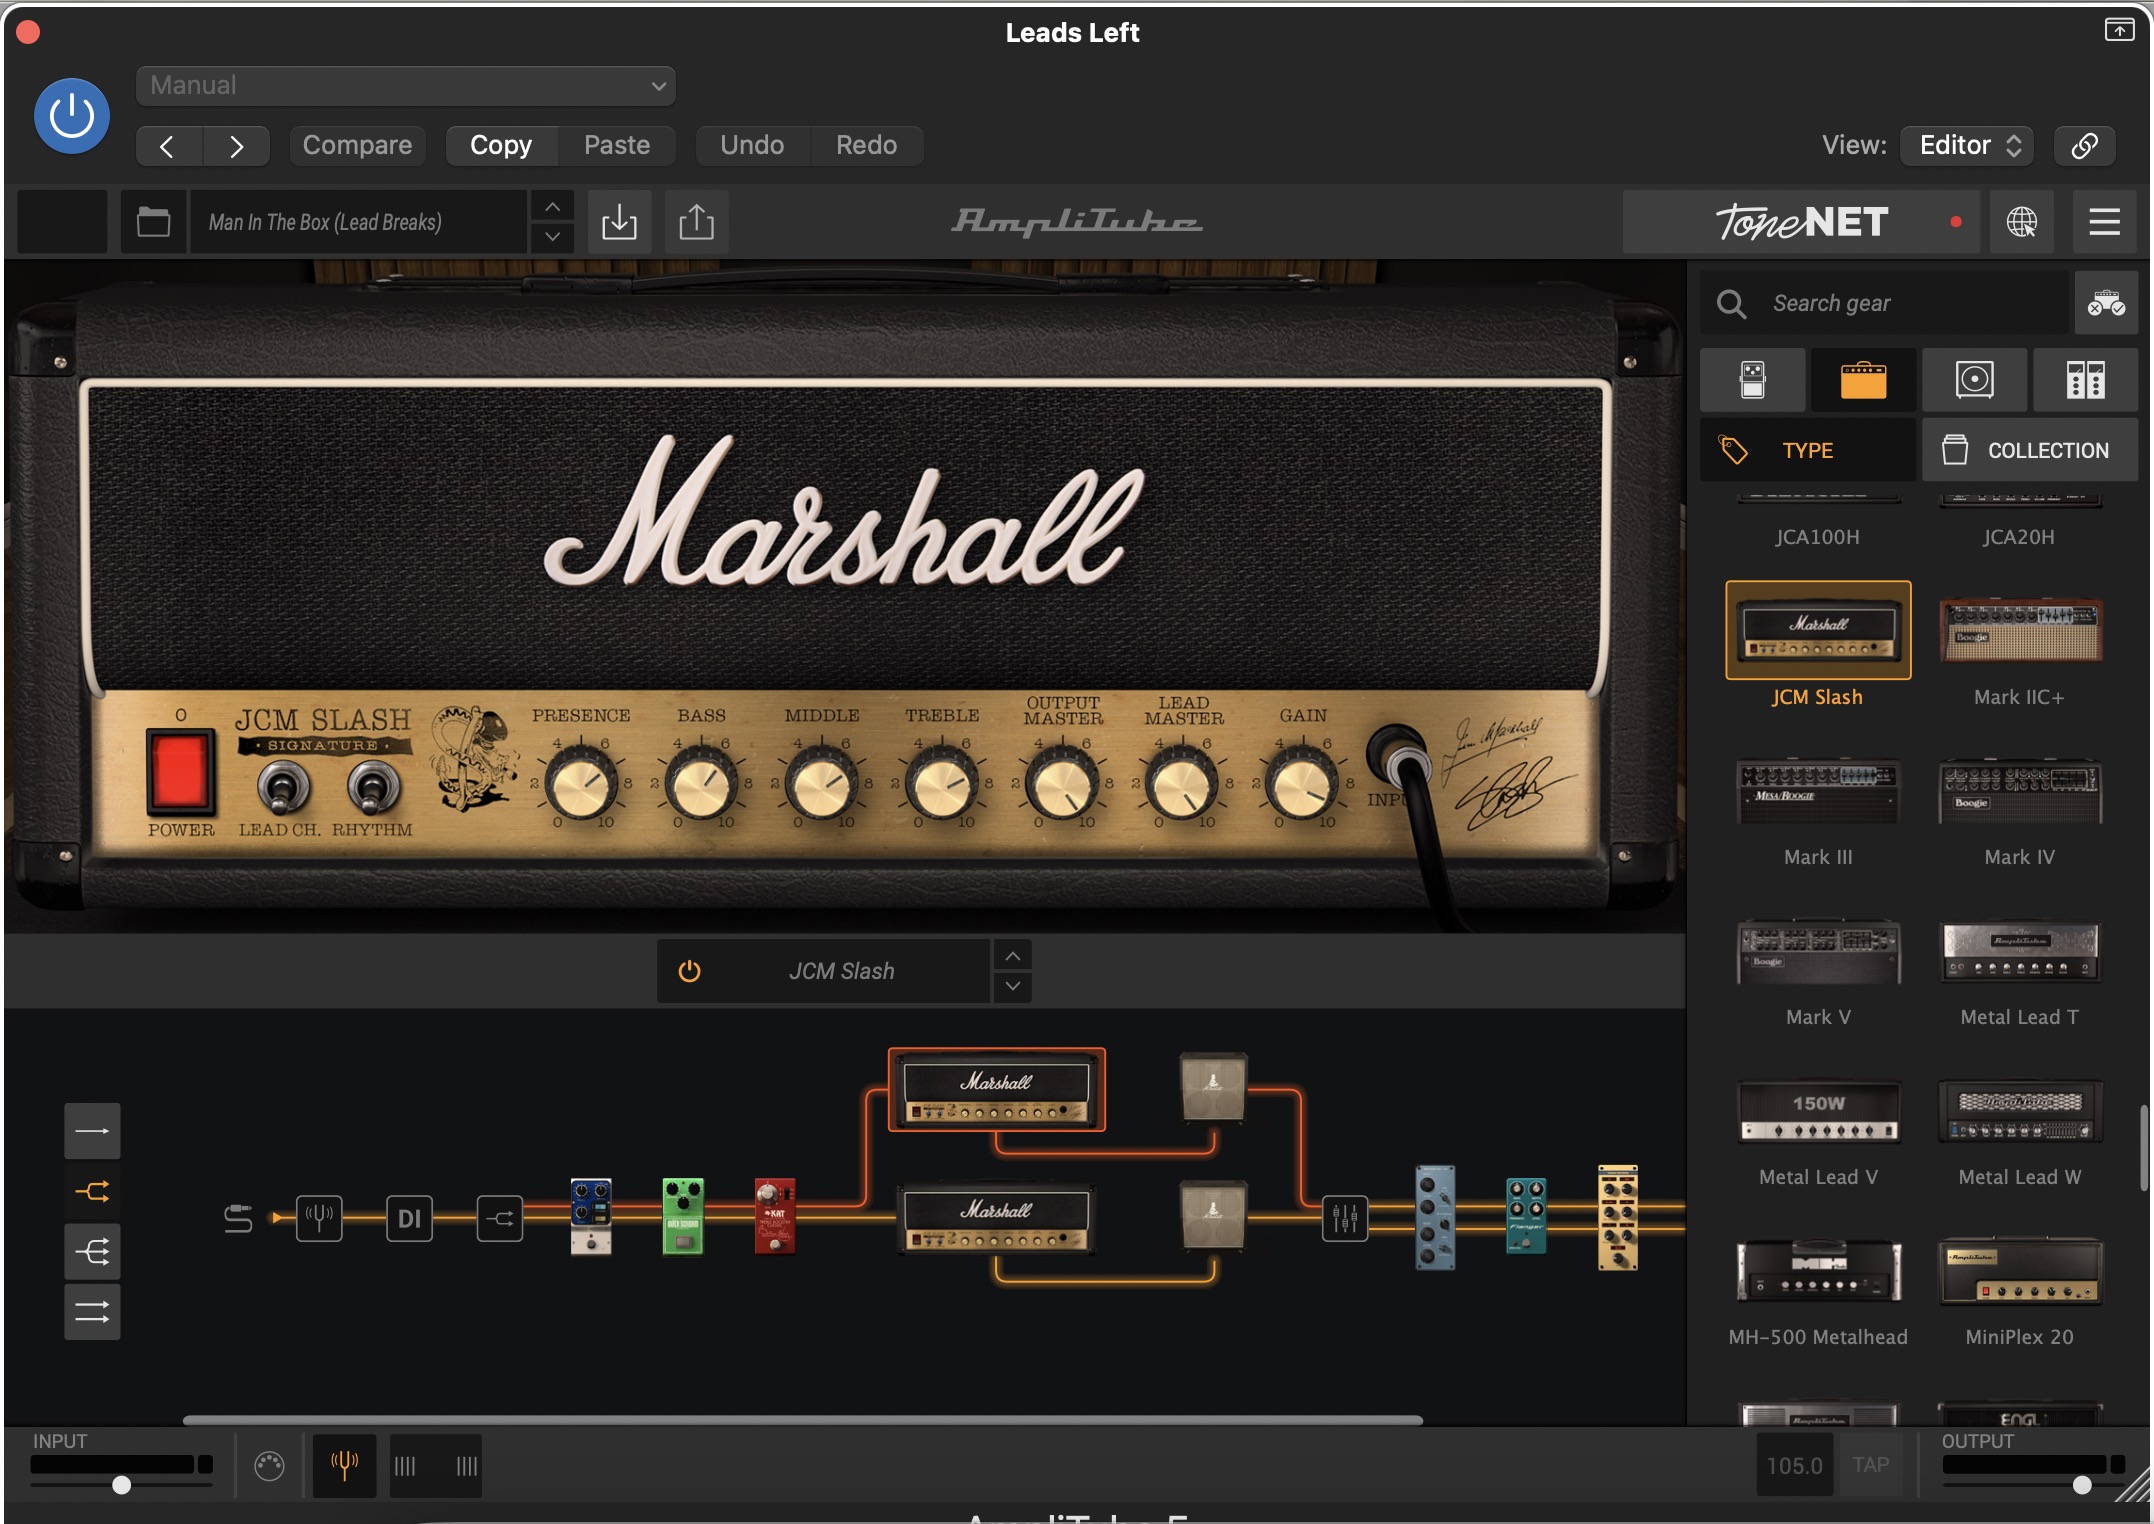Click the Undo button
This screenshot has width=2154, height=1524.
[752, 146]
